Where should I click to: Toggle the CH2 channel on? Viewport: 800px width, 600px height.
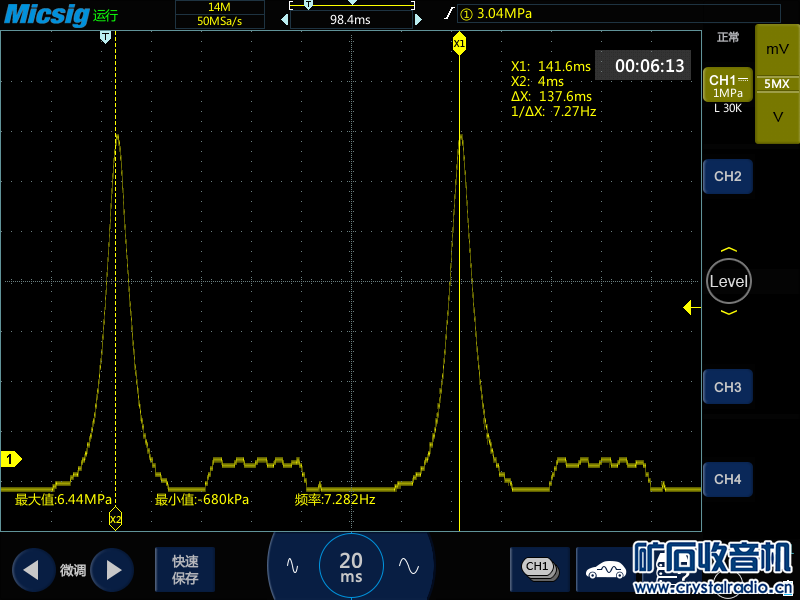coord(727,176)
